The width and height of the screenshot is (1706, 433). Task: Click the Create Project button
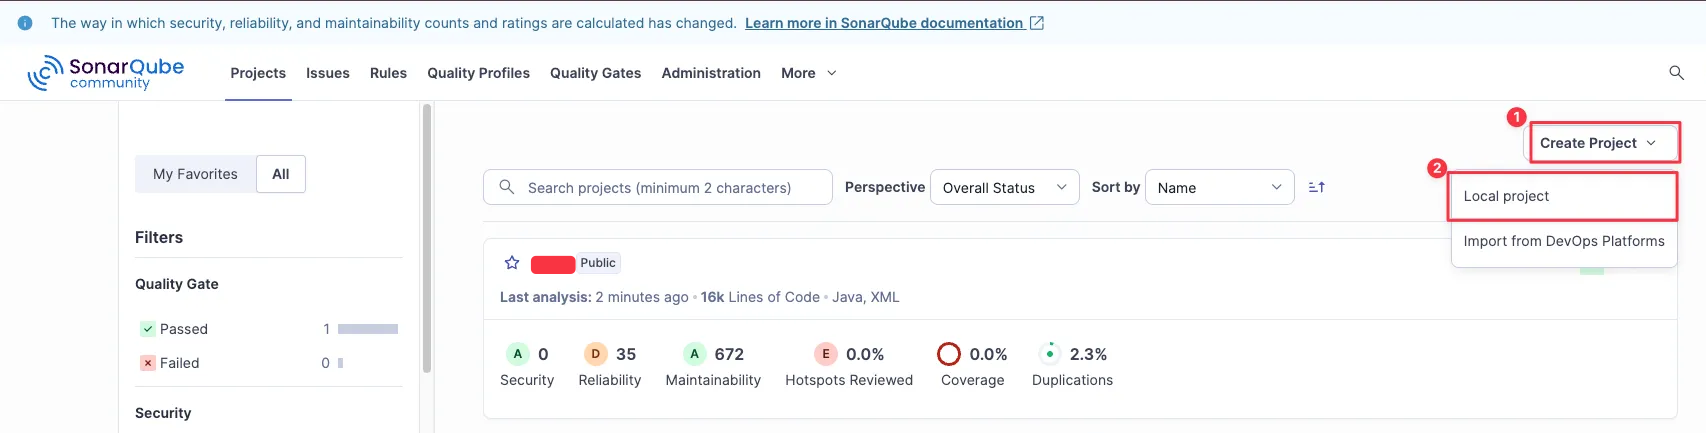(x=1597, y=143)
